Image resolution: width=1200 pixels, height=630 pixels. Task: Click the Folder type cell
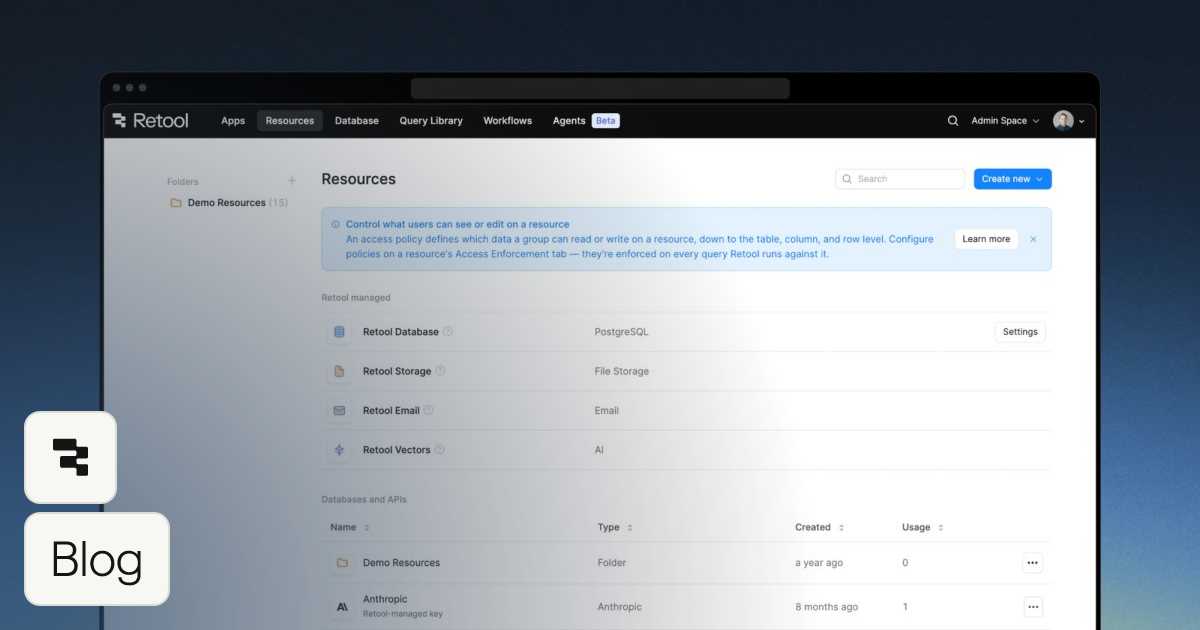(612, 563)
